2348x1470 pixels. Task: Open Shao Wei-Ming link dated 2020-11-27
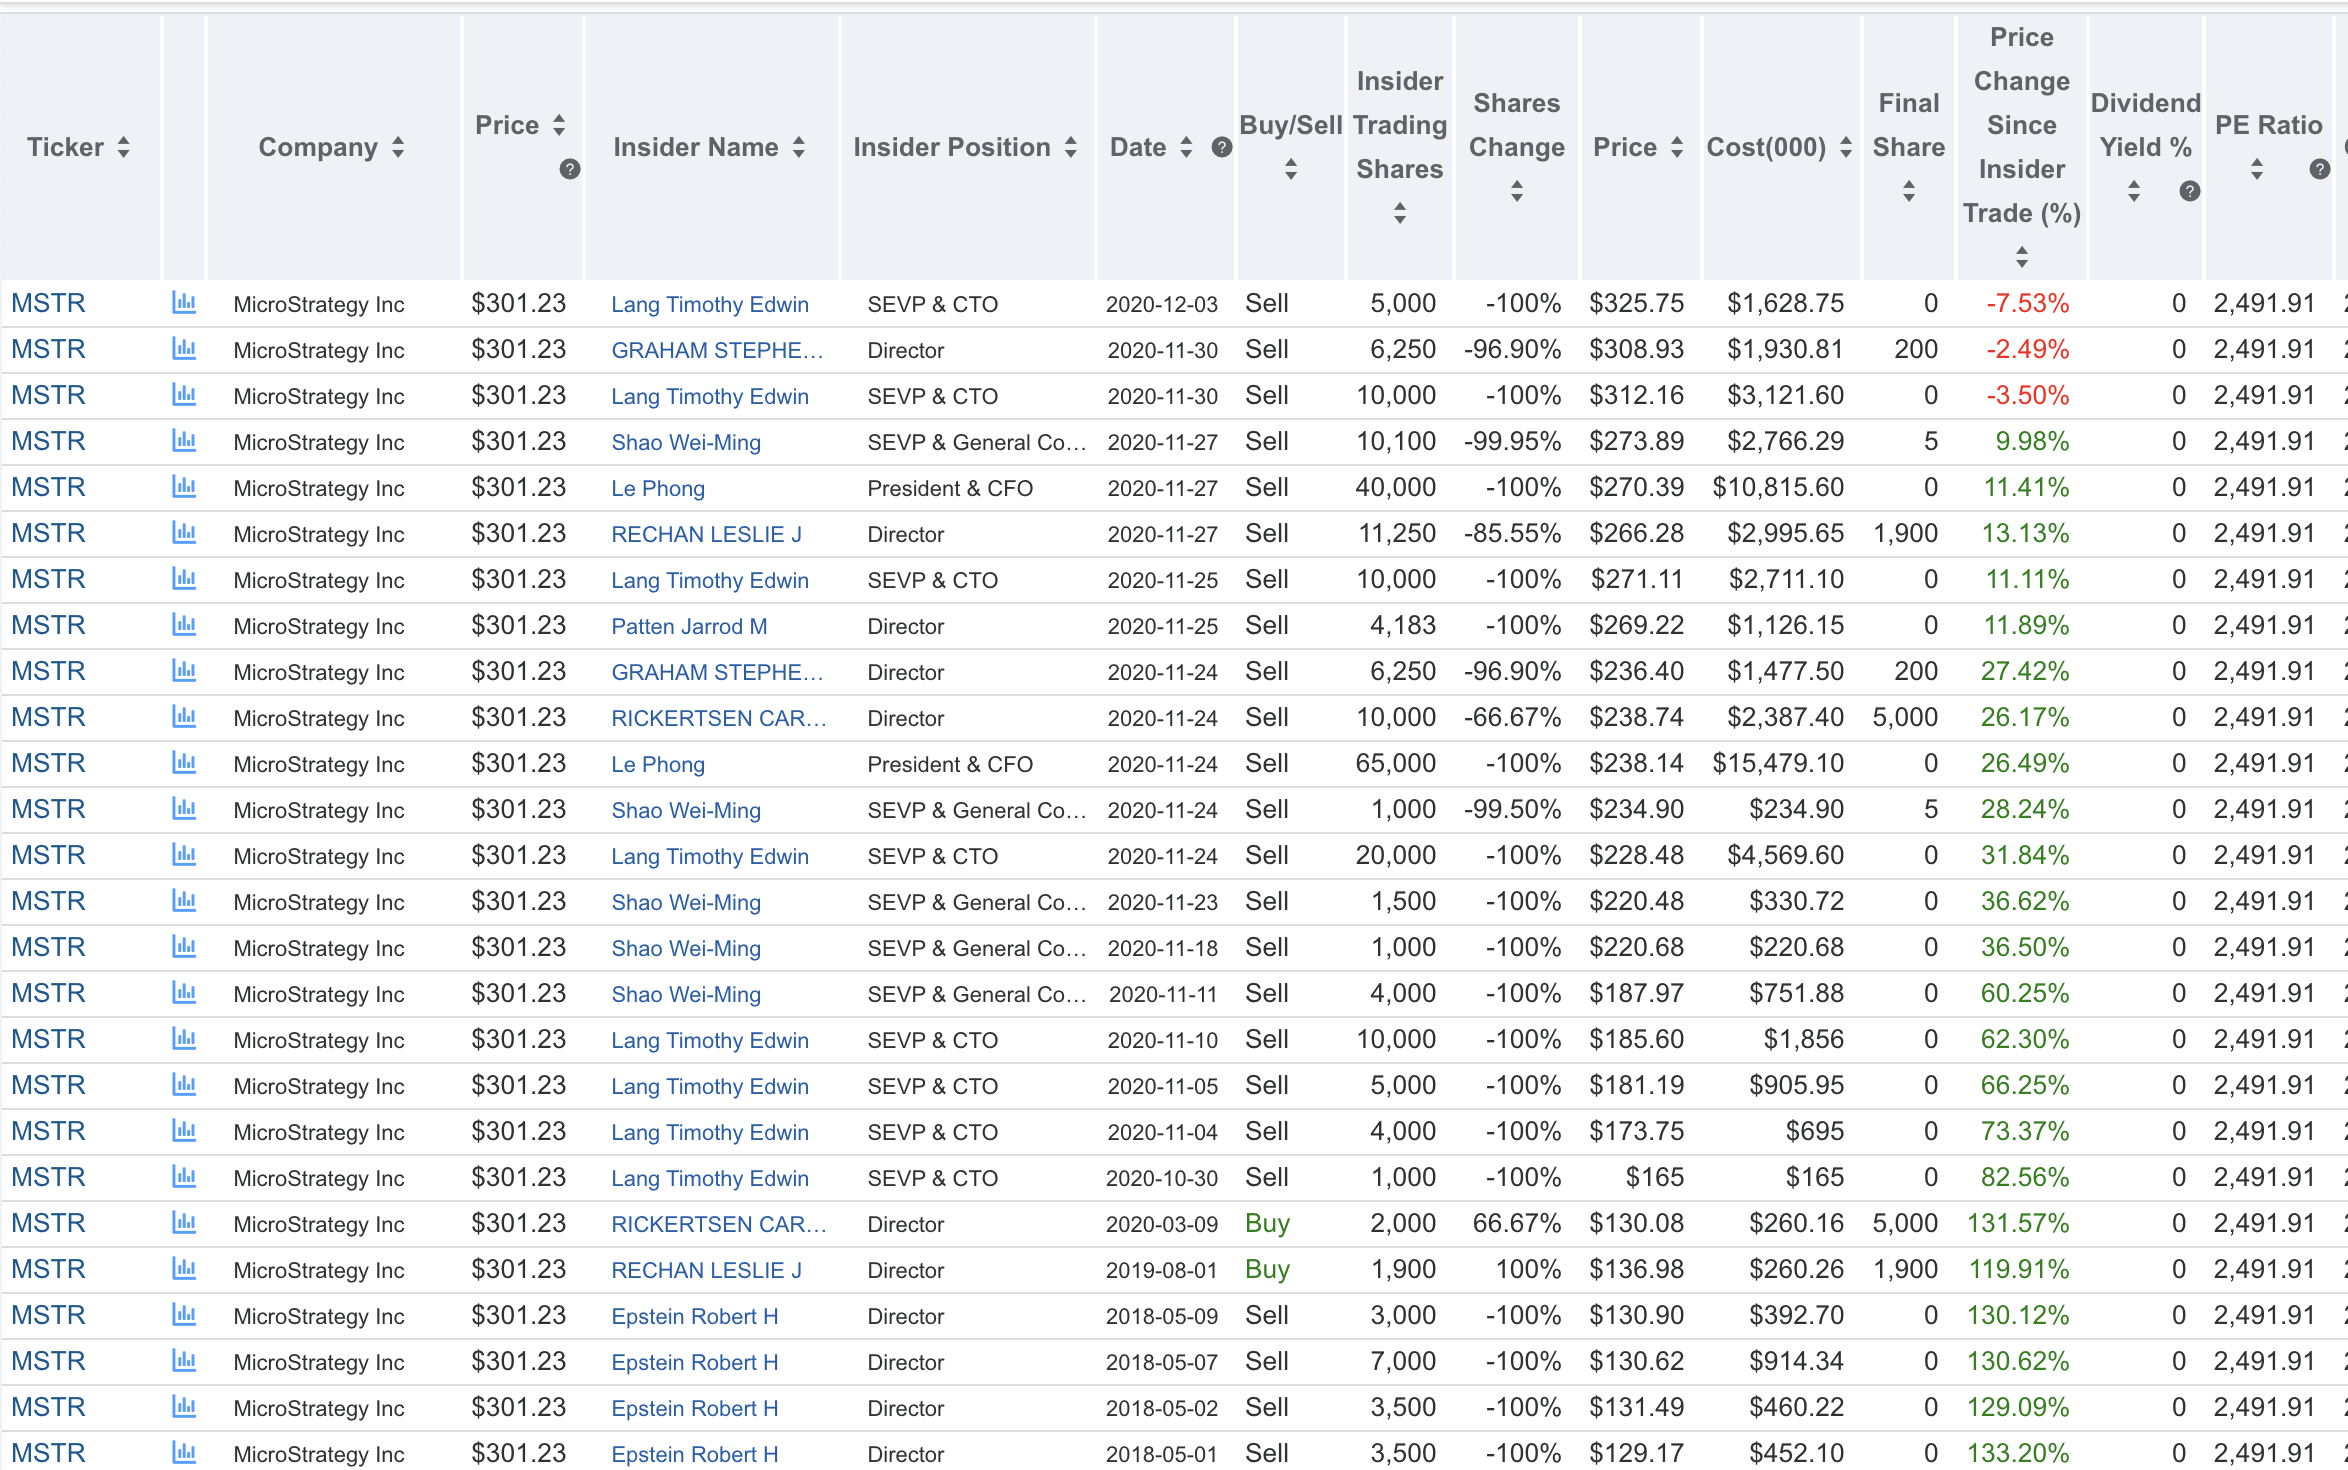click(x=686, y=442)
